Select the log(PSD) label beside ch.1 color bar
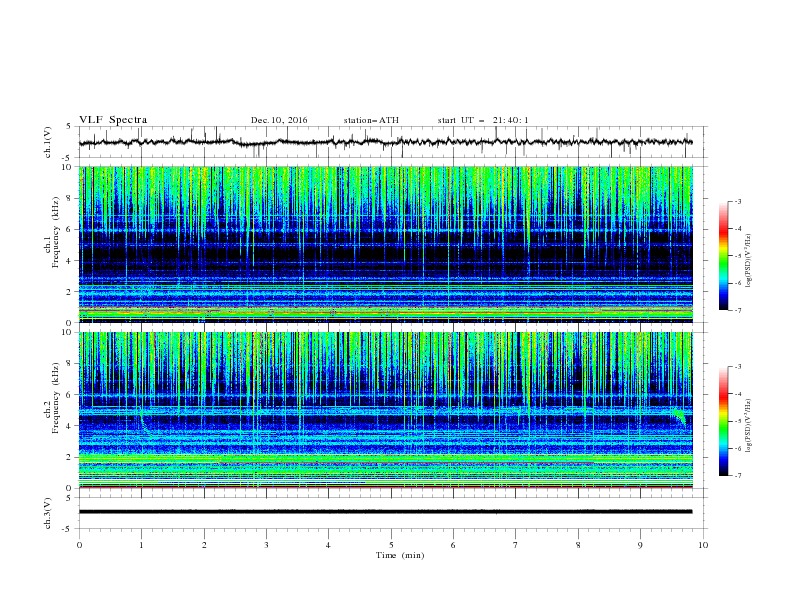792x612 pixels. (748, 261)
